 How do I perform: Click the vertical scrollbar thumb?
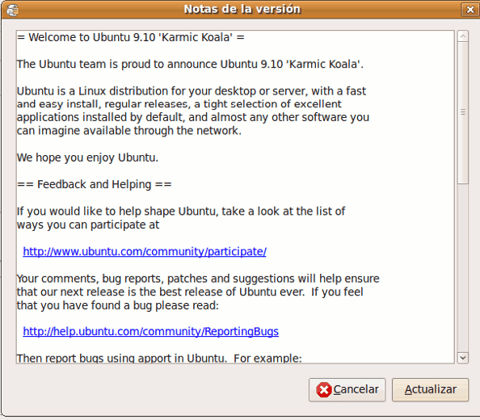point(463,112)
